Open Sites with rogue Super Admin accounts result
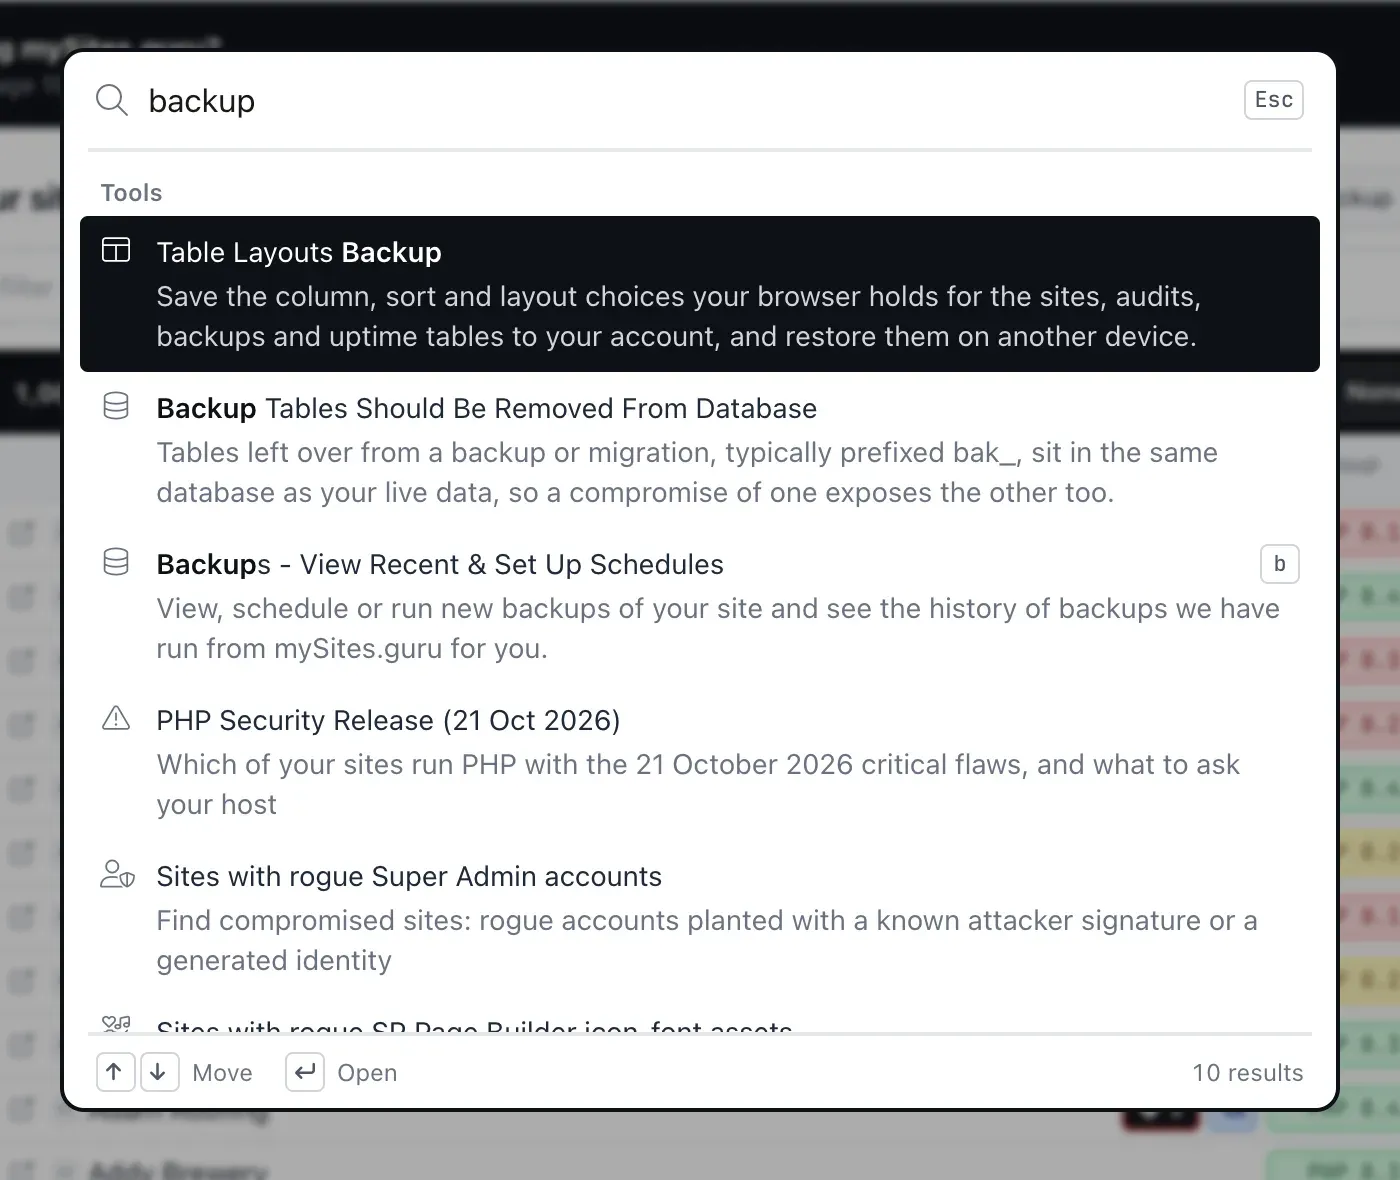 coord(700,918)
